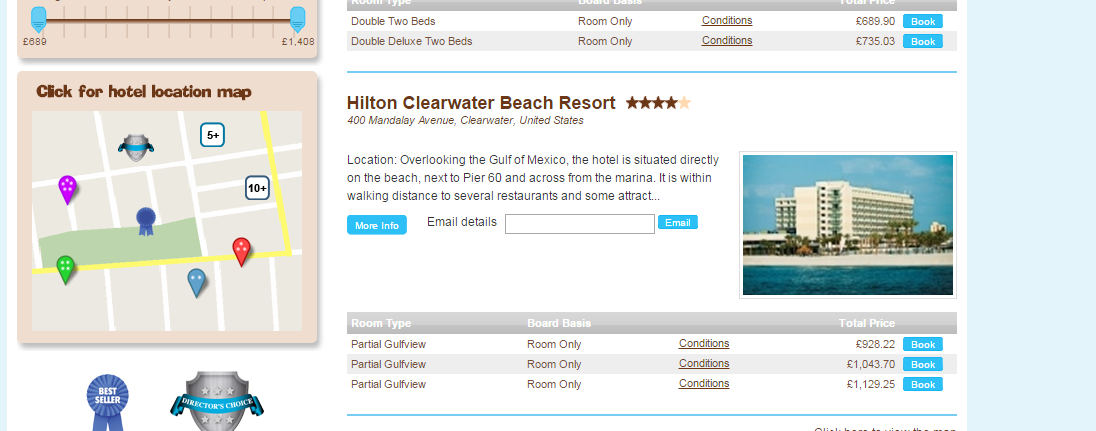Image resolution: width=1096 pixels, height=431 pixels.
Task: Open the Hilton Clearwater hotel photo
Action: click(x=847, y=225)
